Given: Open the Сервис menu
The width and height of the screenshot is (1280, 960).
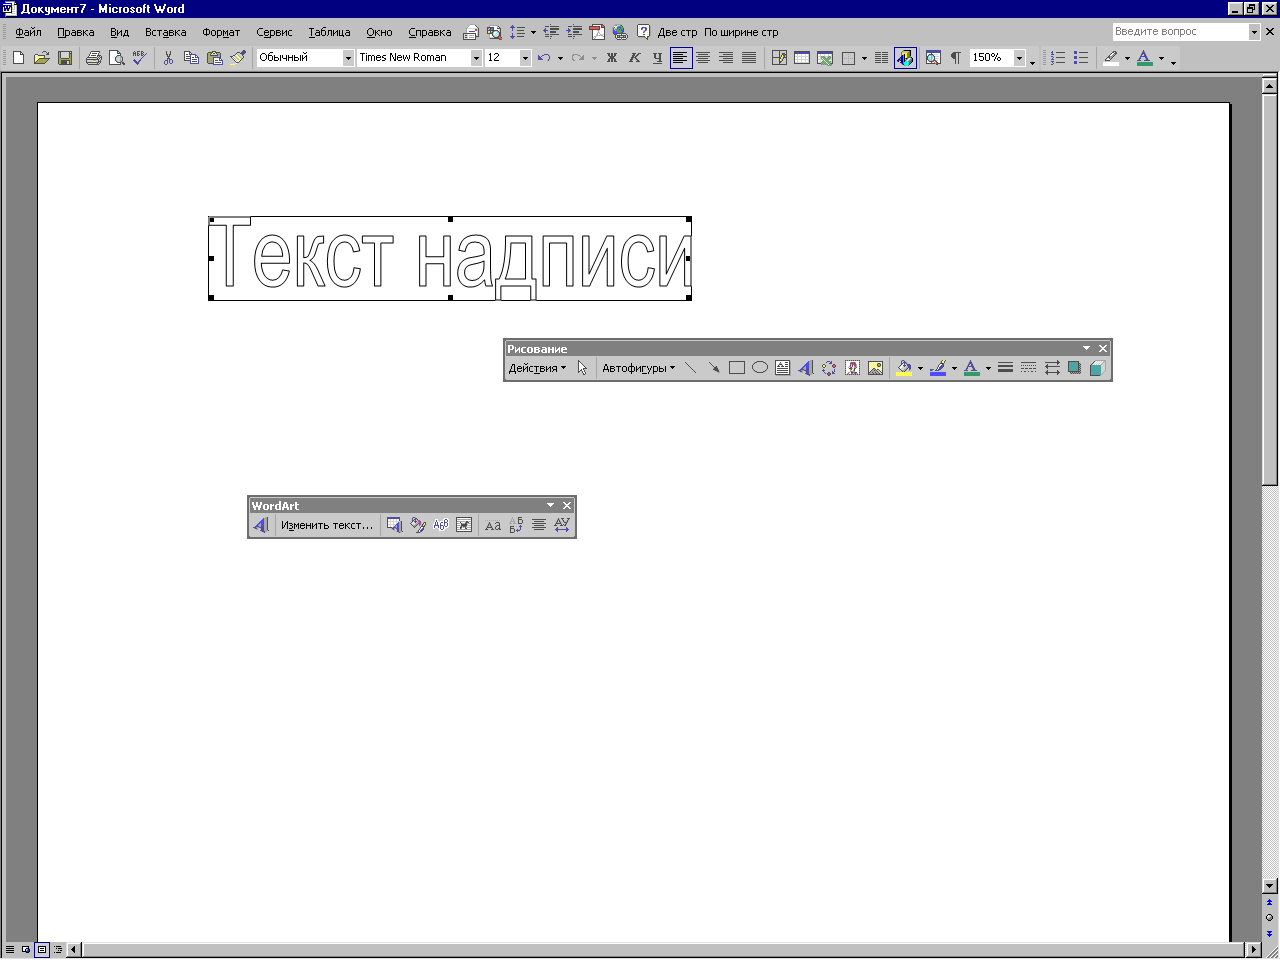Looking at the screenshot, I should [x=274, y=32].
